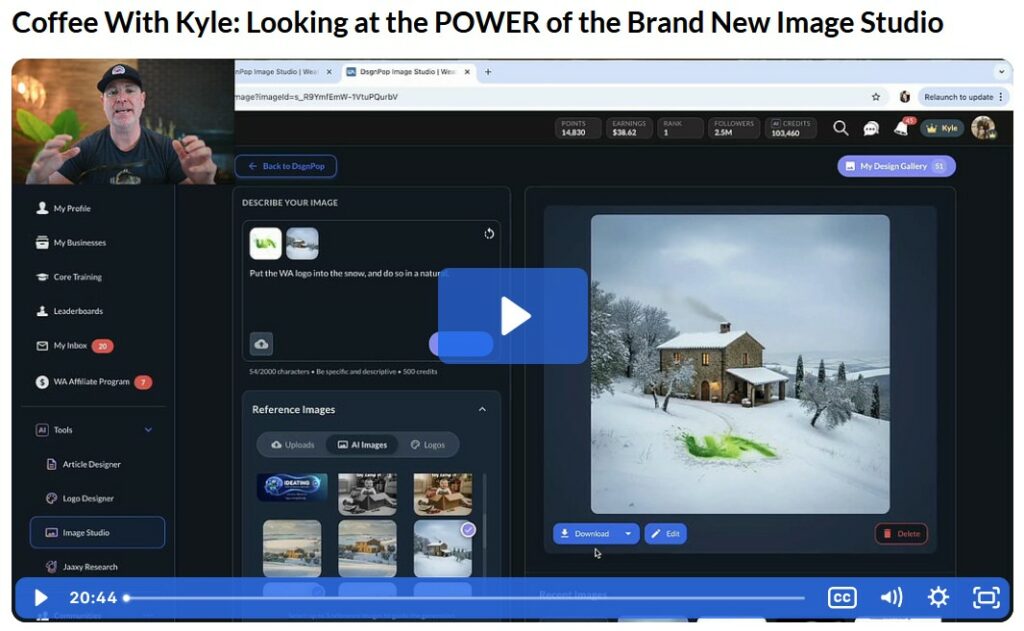Open the Download dropdown arrow
The width and height of the screenshot is (1024, 631).
[x=628, y=534]
